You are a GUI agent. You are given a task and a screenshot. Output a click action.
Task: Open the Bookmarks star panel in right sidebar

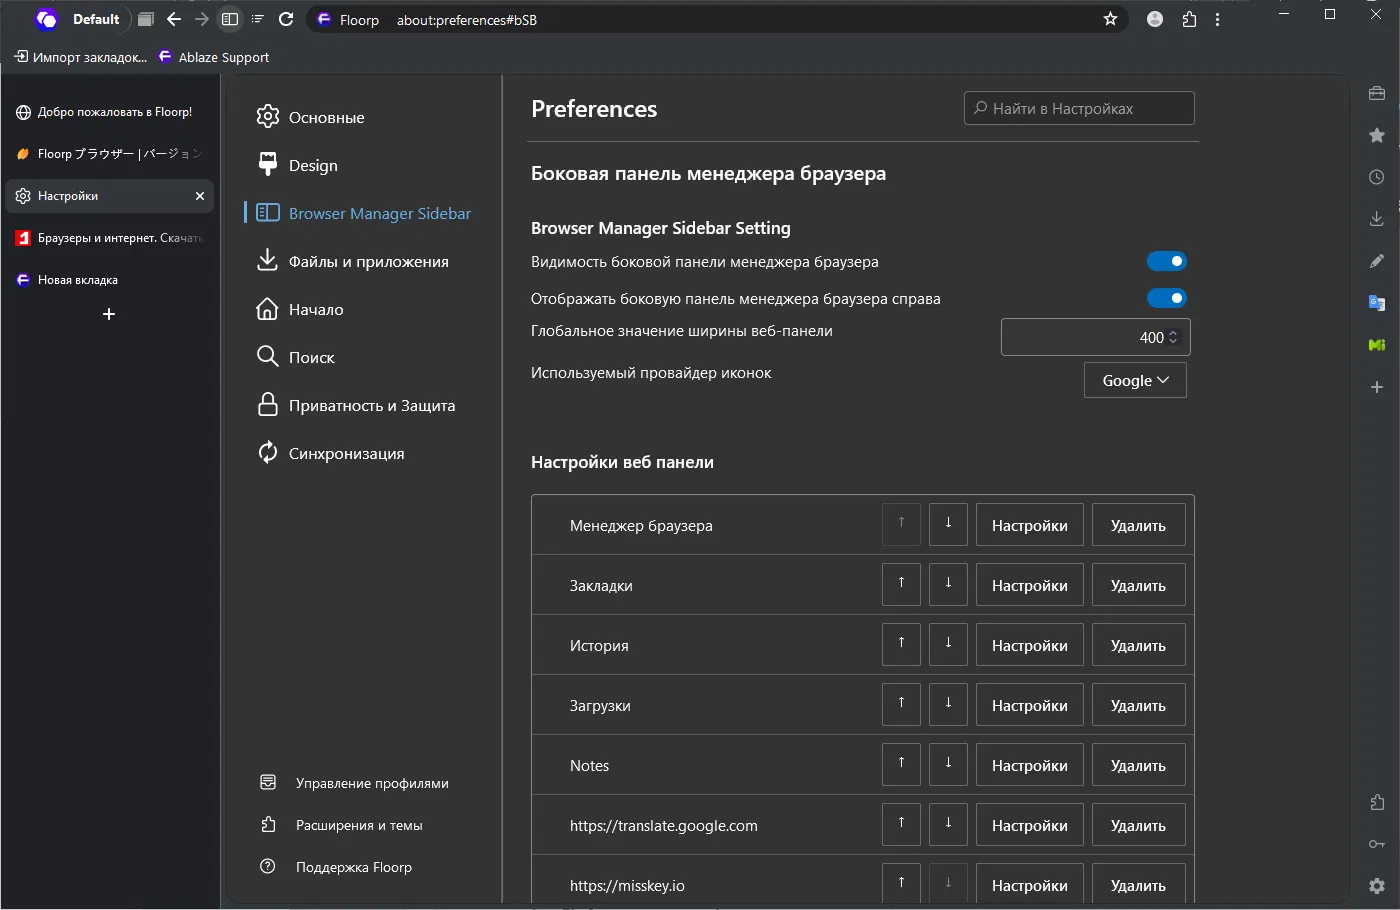coord(1377,135)
